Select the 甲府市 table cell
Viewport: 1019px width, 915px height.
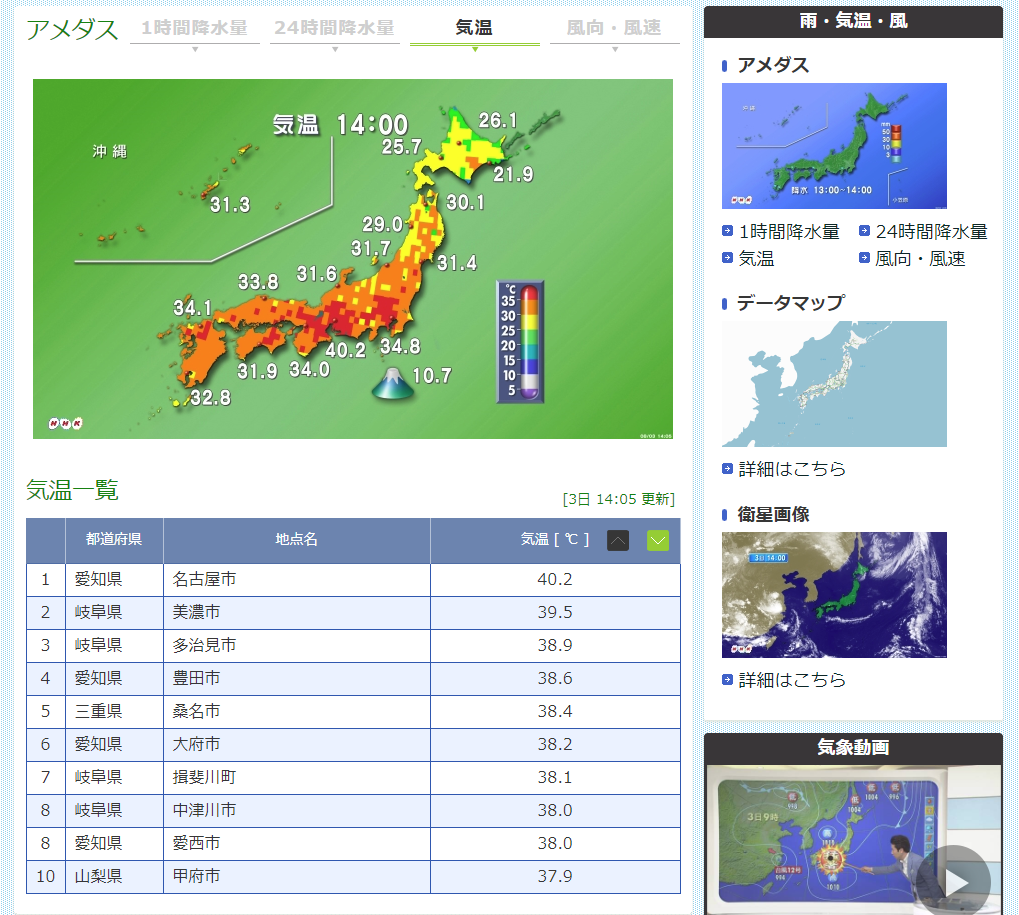point(297,877)
